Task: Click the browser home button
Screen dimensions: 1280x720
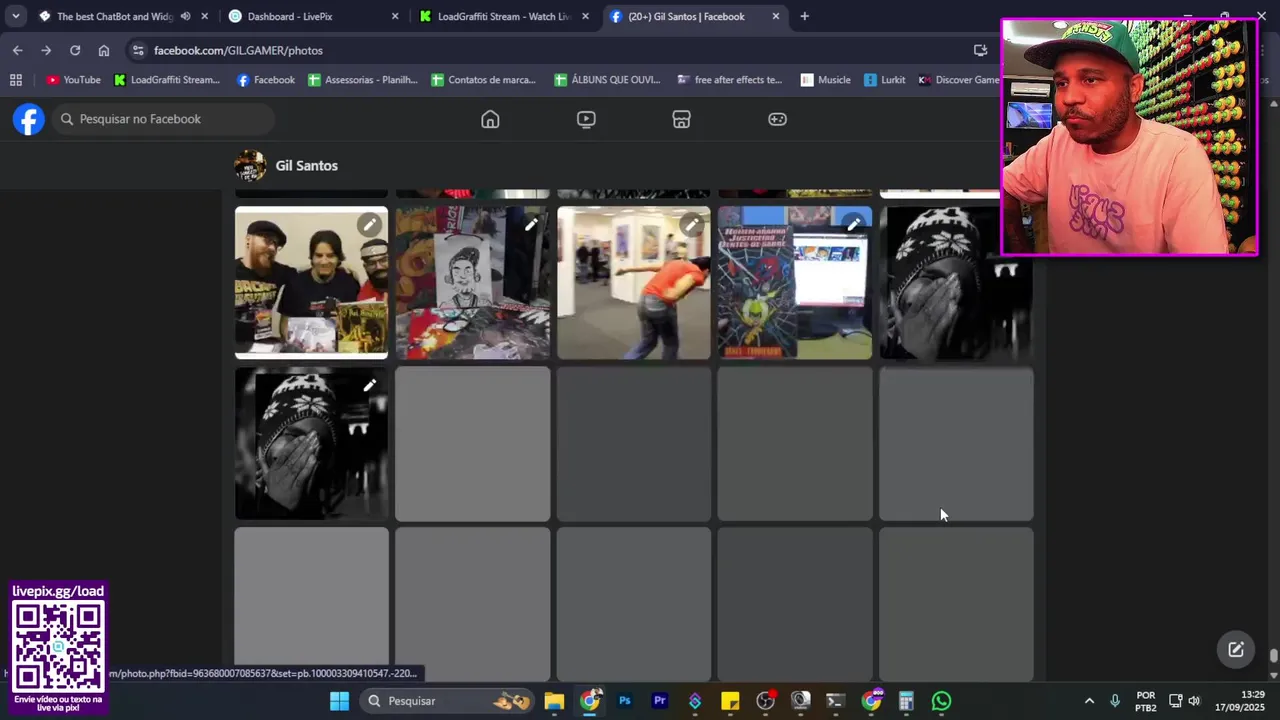Action: 104,50
